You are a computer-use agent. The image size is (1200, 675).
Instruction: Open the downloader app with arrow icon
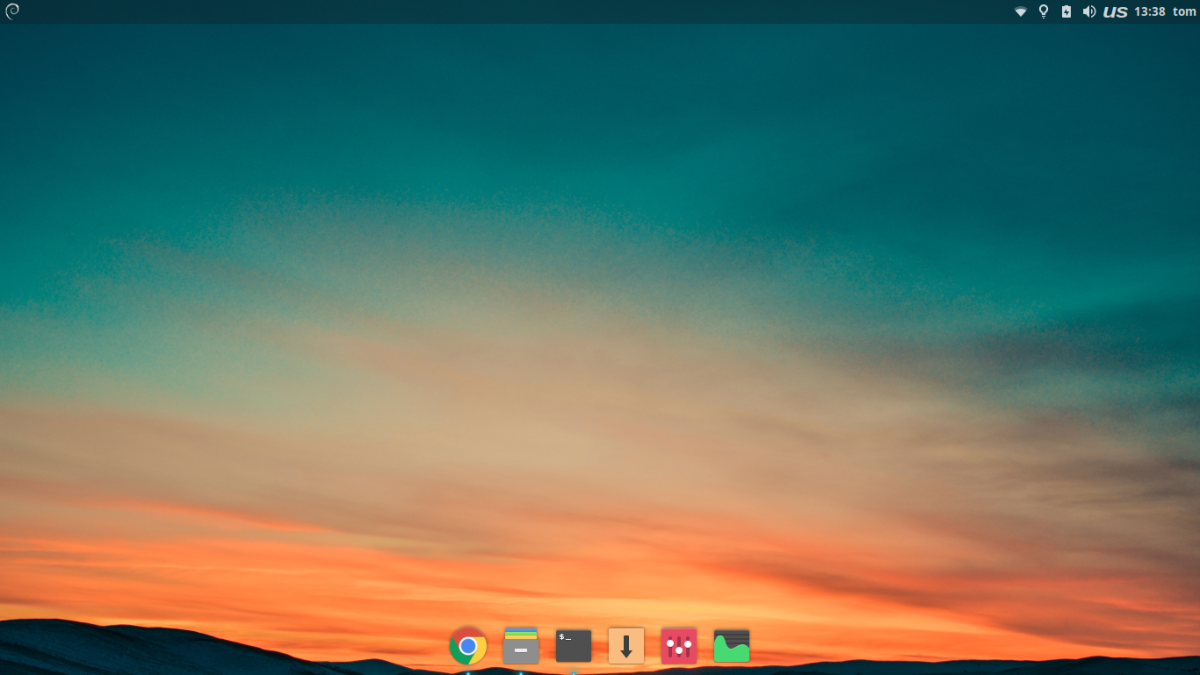(x=626, y=646)
